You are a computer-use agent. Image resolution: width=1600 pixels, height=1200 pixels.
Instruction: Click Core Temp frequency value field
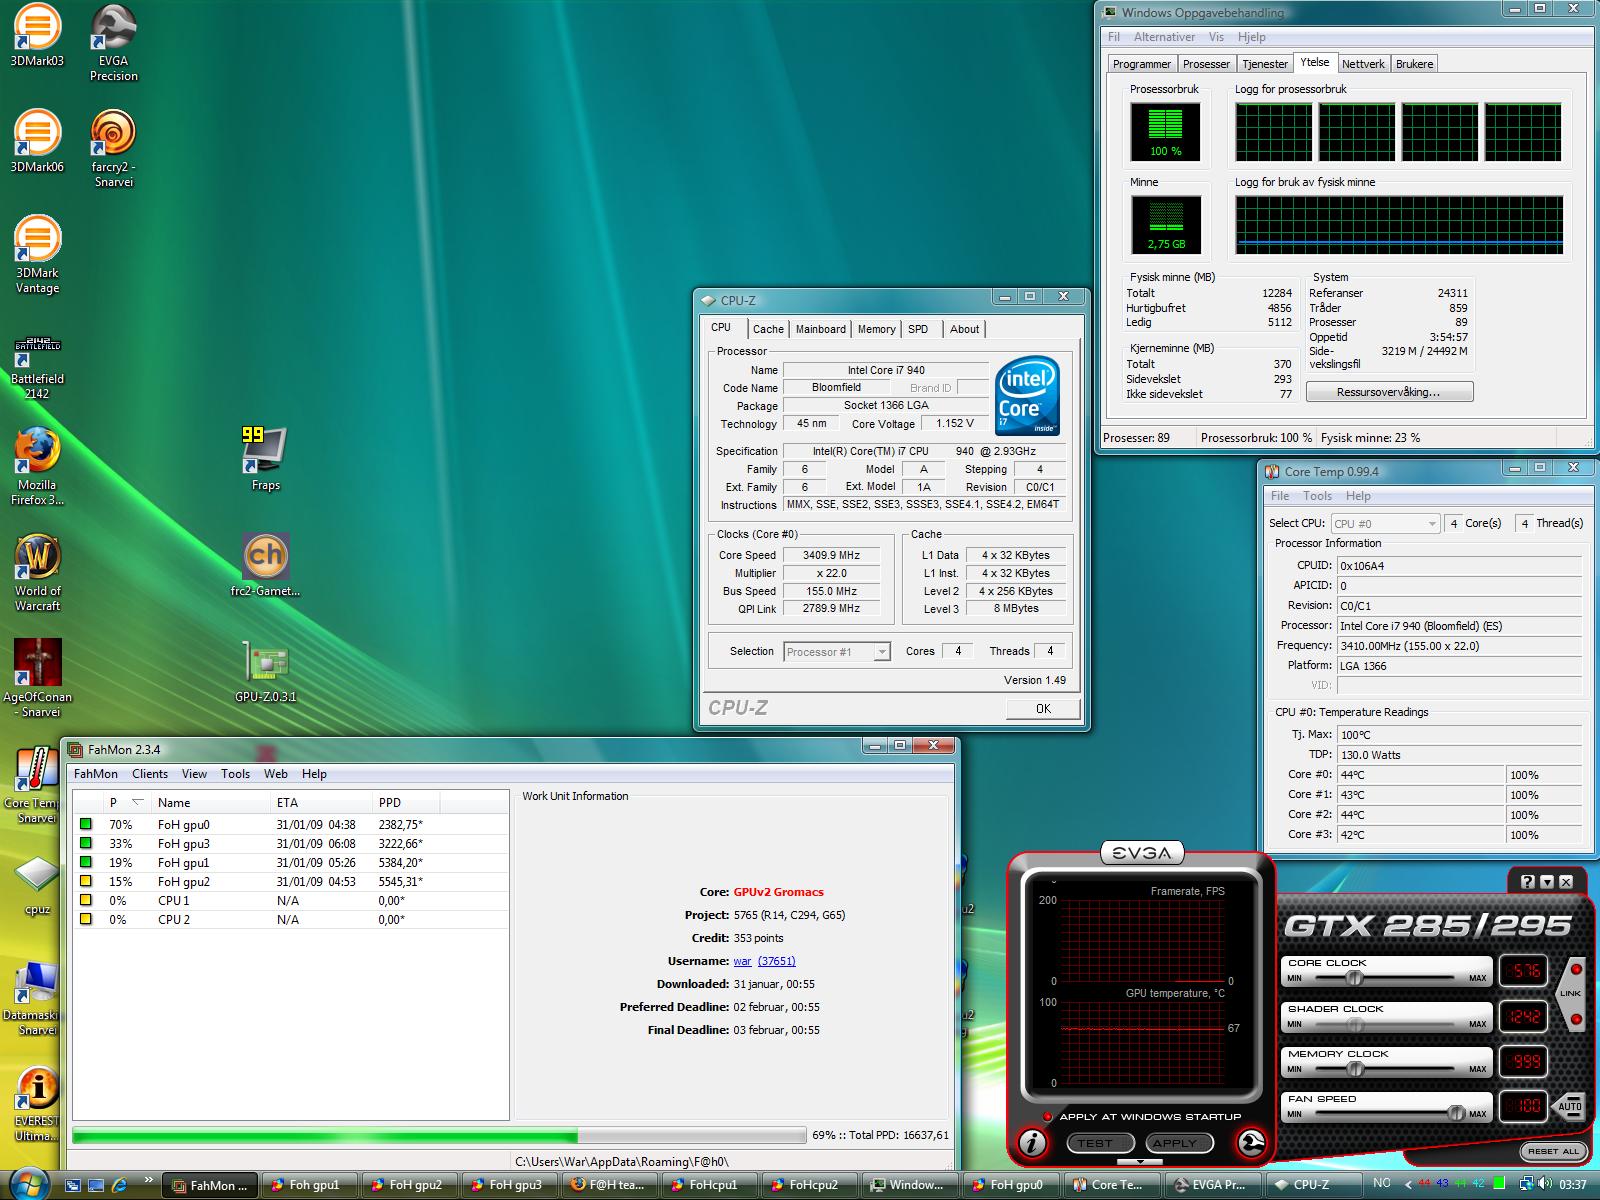coord(1459,646)
